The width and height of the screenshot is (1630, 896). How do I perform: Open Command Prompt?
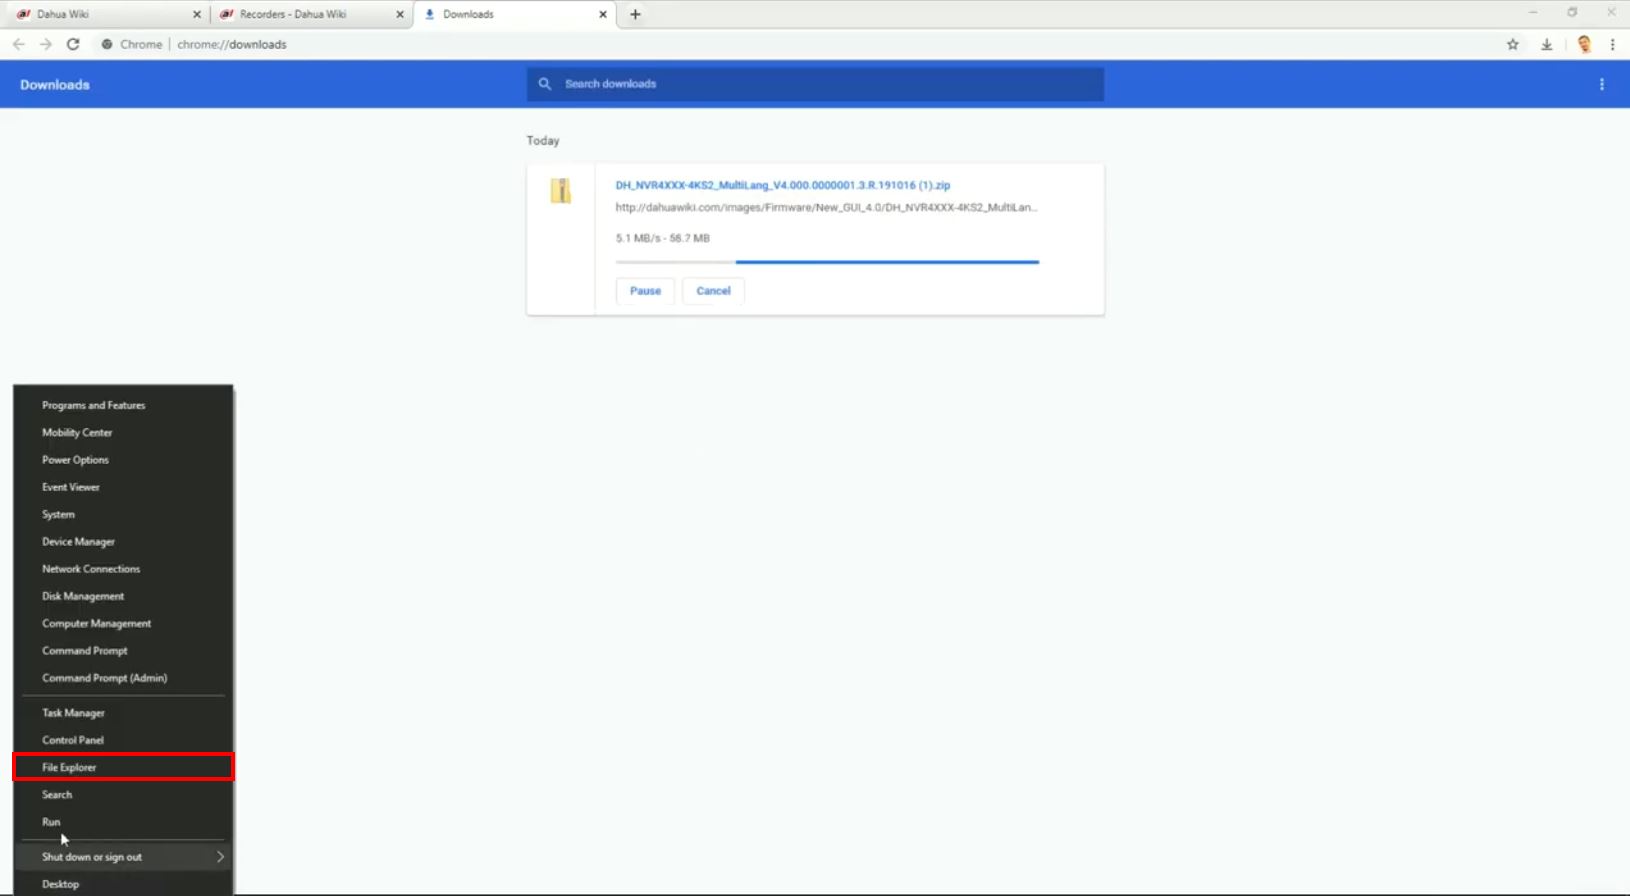click(123, 650)
